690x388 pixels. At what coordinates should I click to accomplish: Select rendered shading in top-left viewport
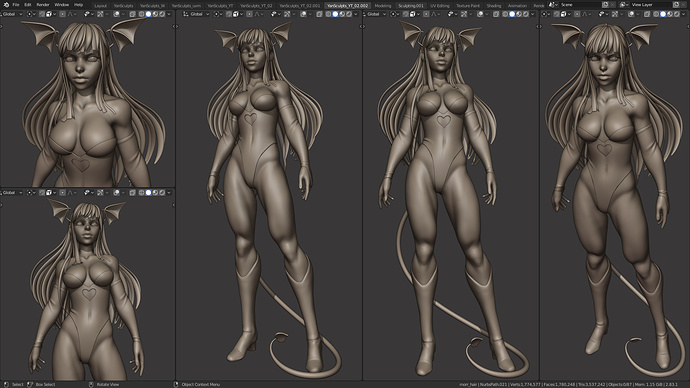pos(162,14)
